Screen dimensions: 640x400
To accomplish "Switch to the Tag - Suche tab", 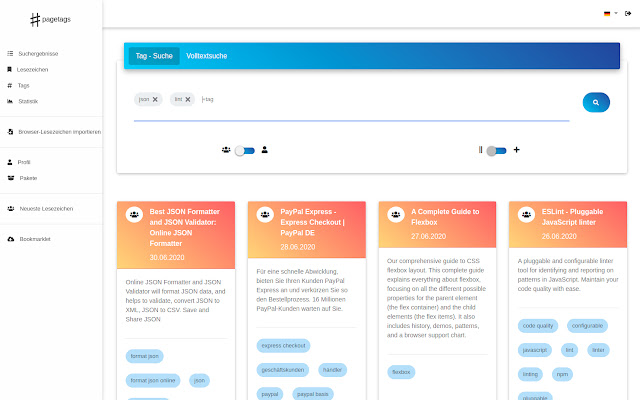I will coord(154,56).
